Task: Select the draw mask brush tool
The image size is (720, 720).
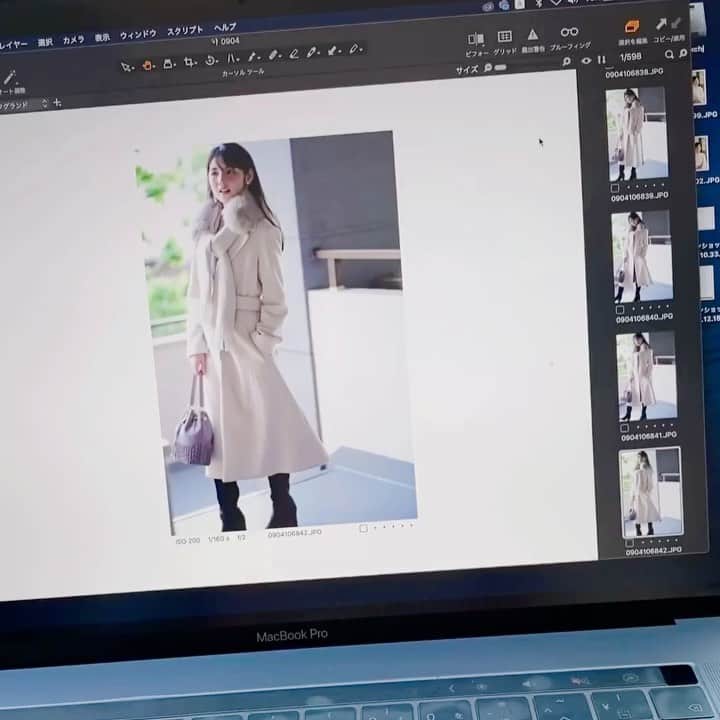Action: point(275,55)
